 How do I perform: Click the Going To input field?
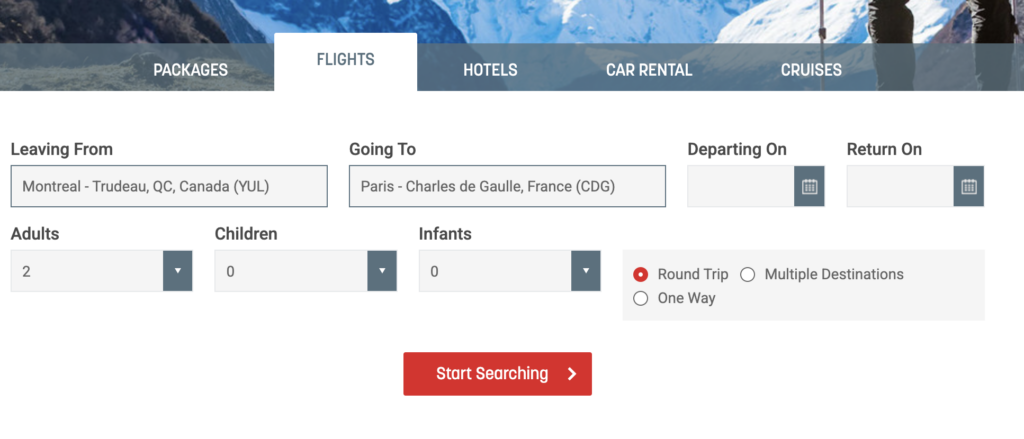(x=507, y=186)
